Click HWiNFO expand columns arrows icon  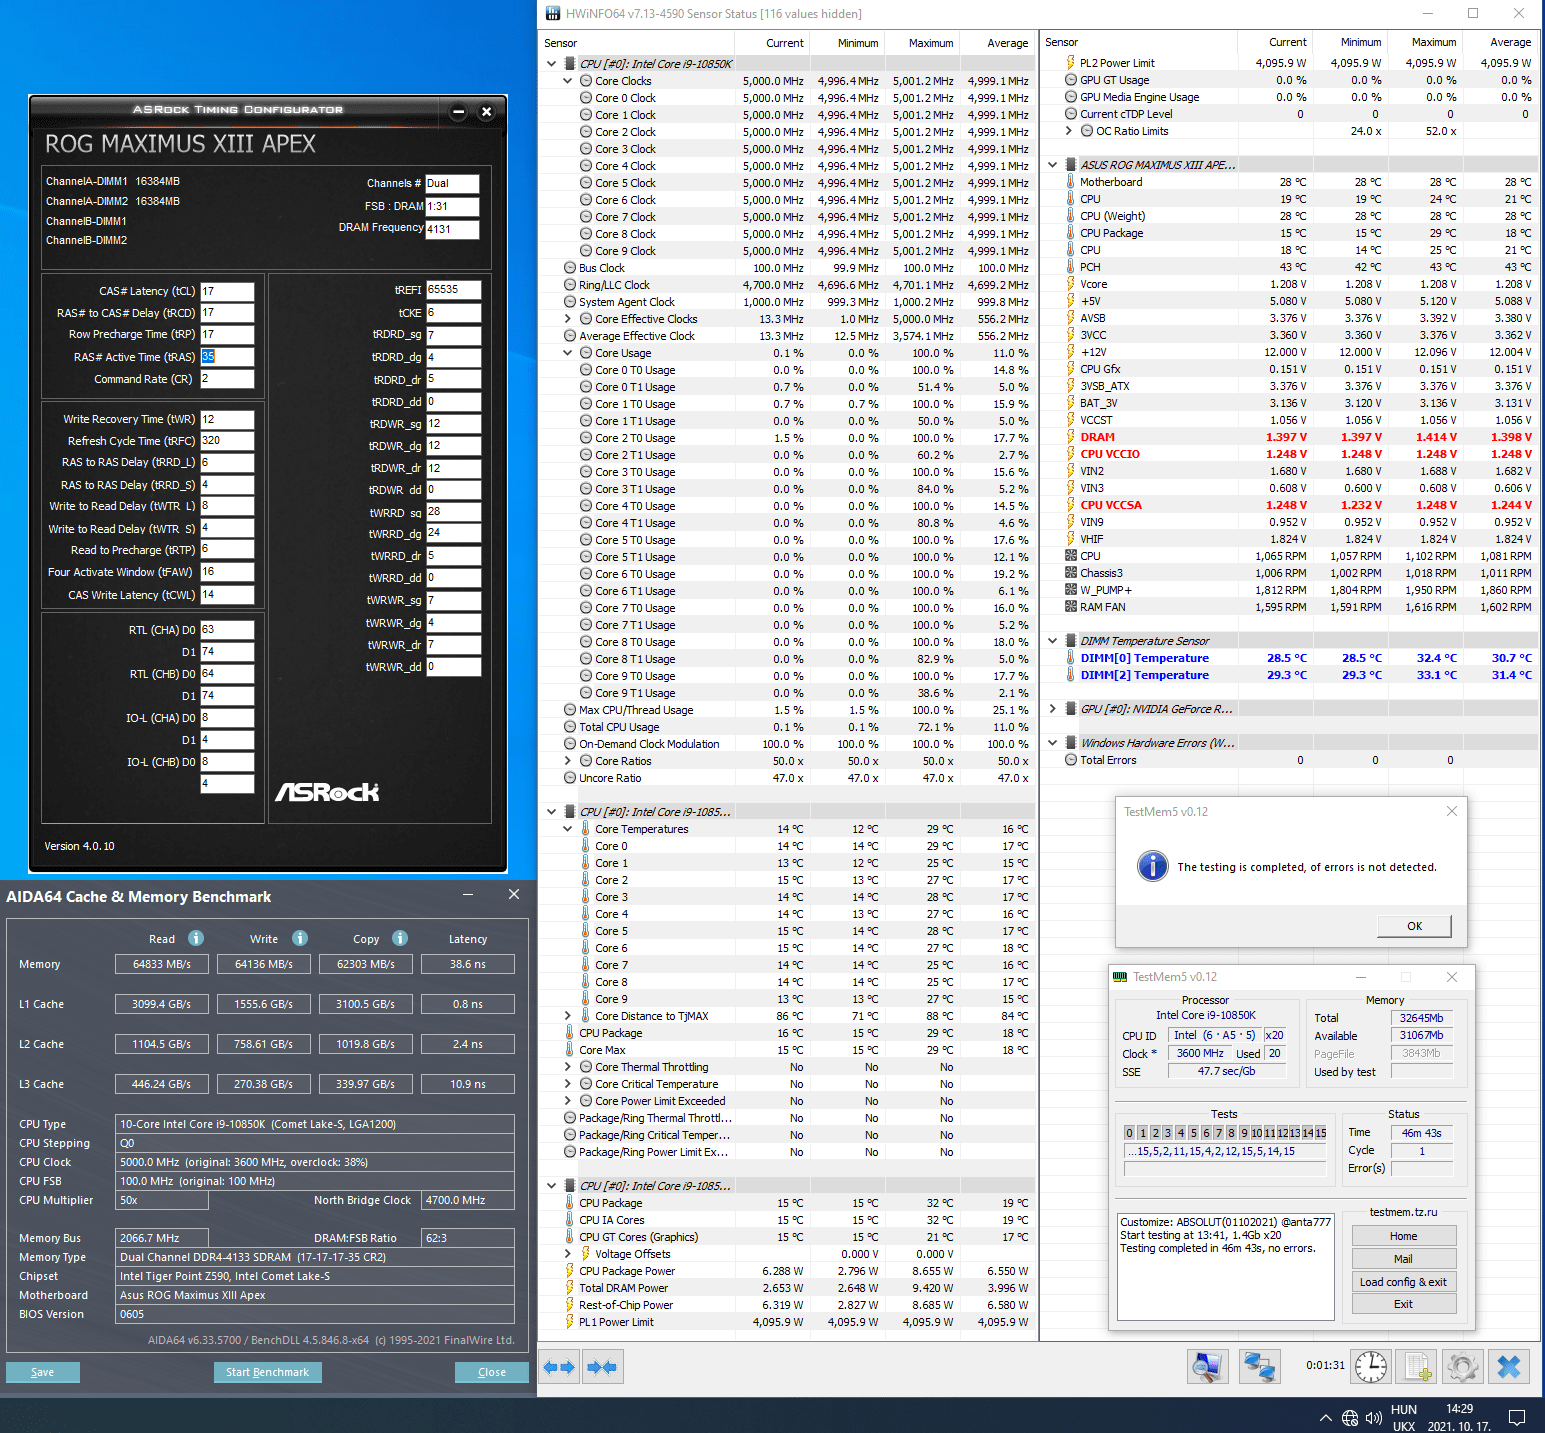tap(560, 1366)
